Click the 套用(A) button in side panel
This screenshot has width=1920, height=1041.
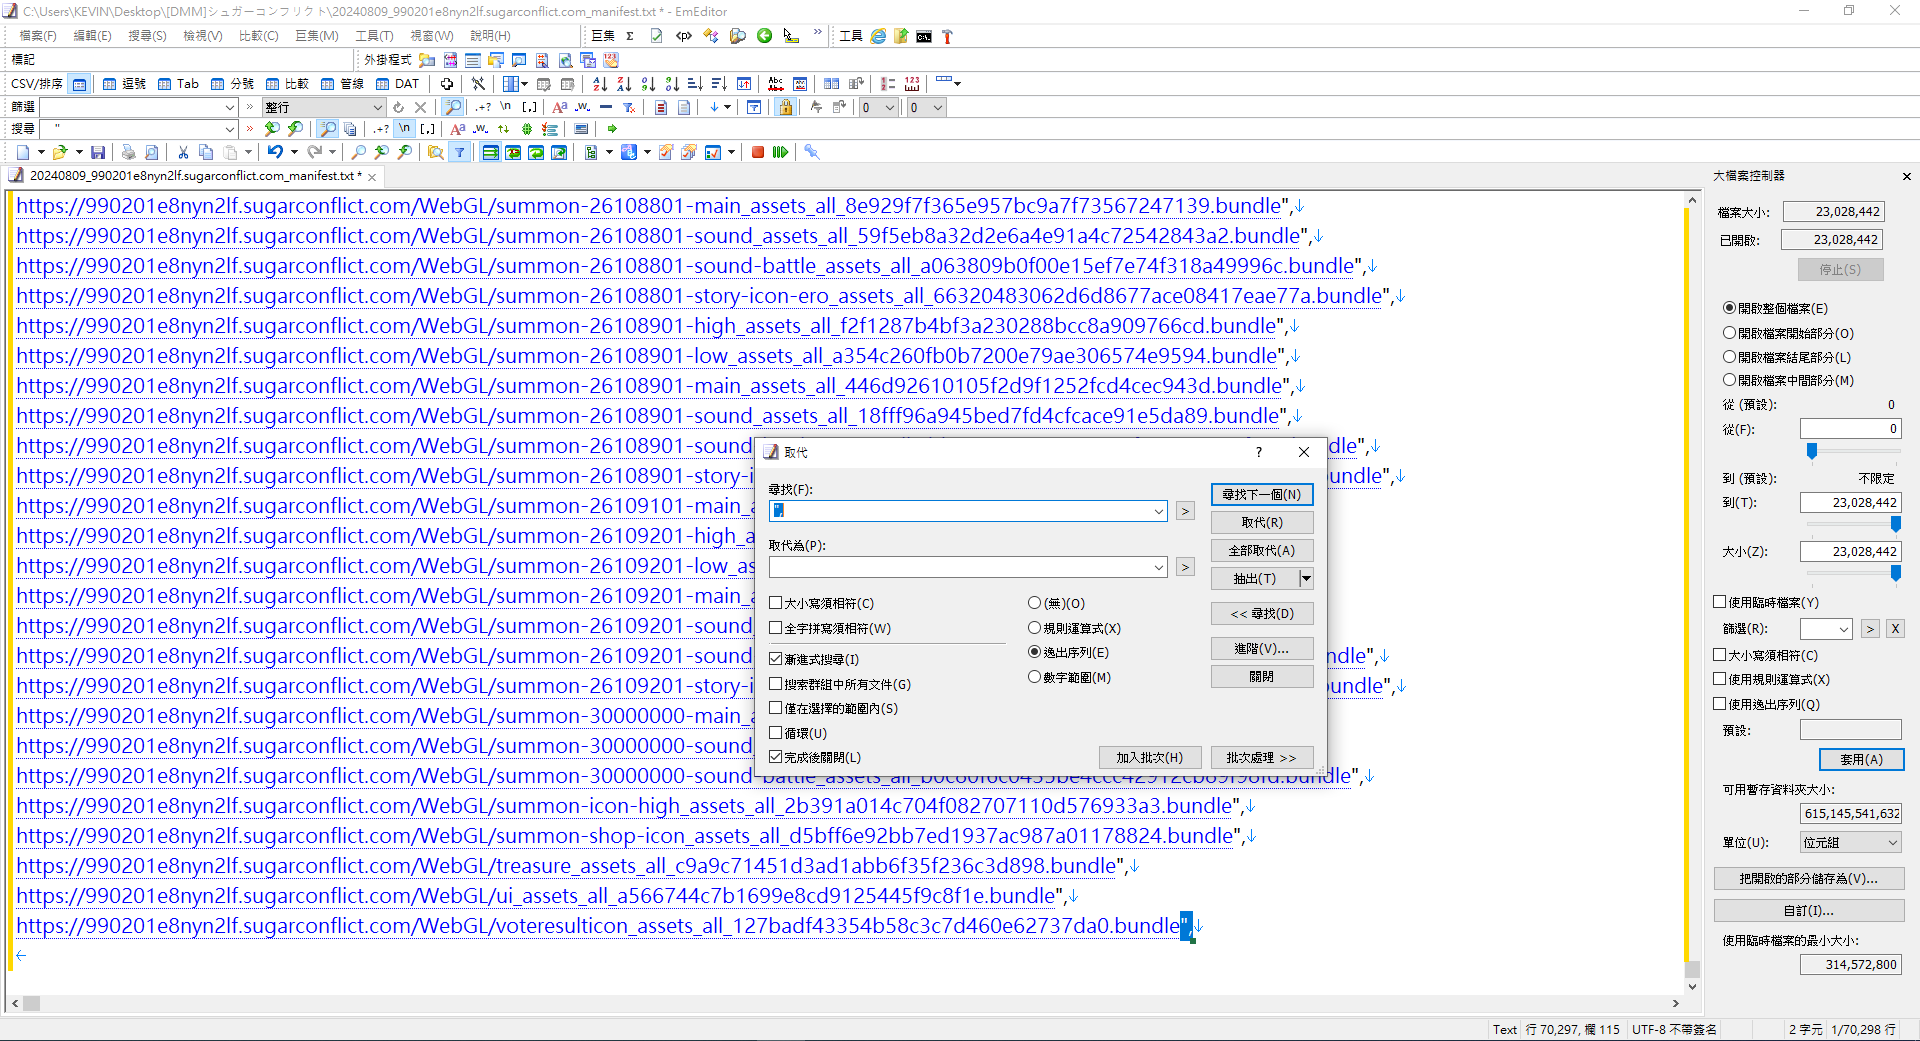tap(1861, 759)
